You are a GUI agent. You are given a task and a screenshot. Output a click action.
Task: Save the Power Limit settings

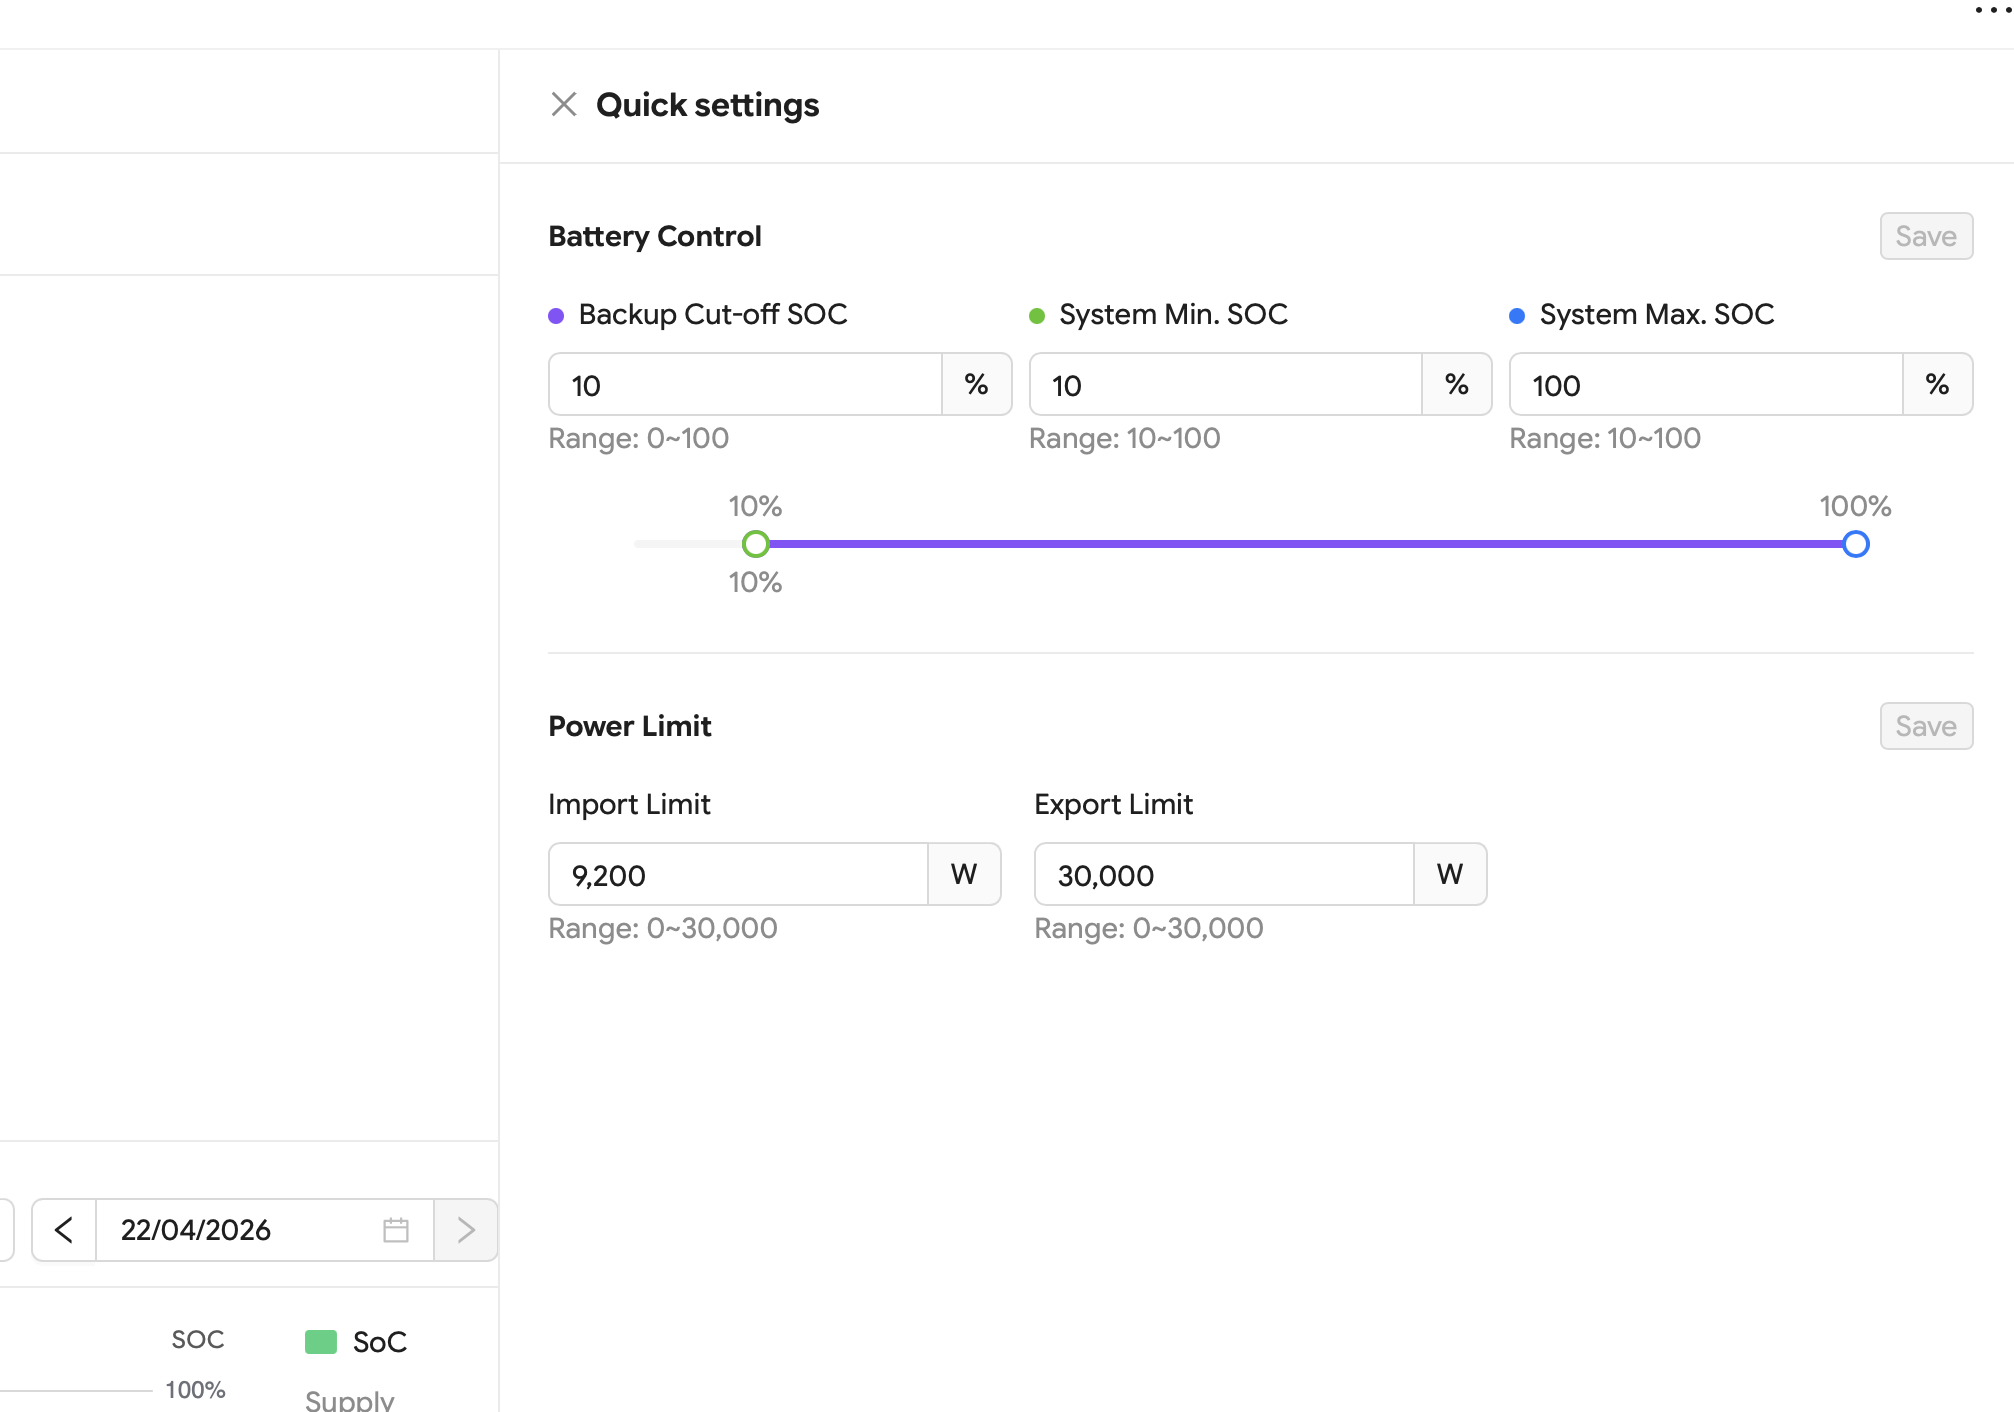coord(1925,726)
